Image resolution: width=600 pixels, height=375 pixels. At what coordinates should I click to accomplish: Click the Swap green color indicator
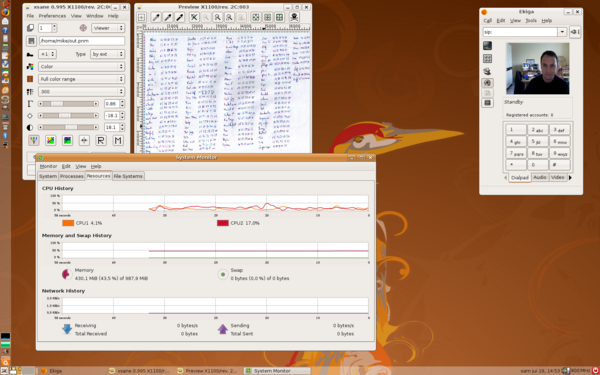223,274
